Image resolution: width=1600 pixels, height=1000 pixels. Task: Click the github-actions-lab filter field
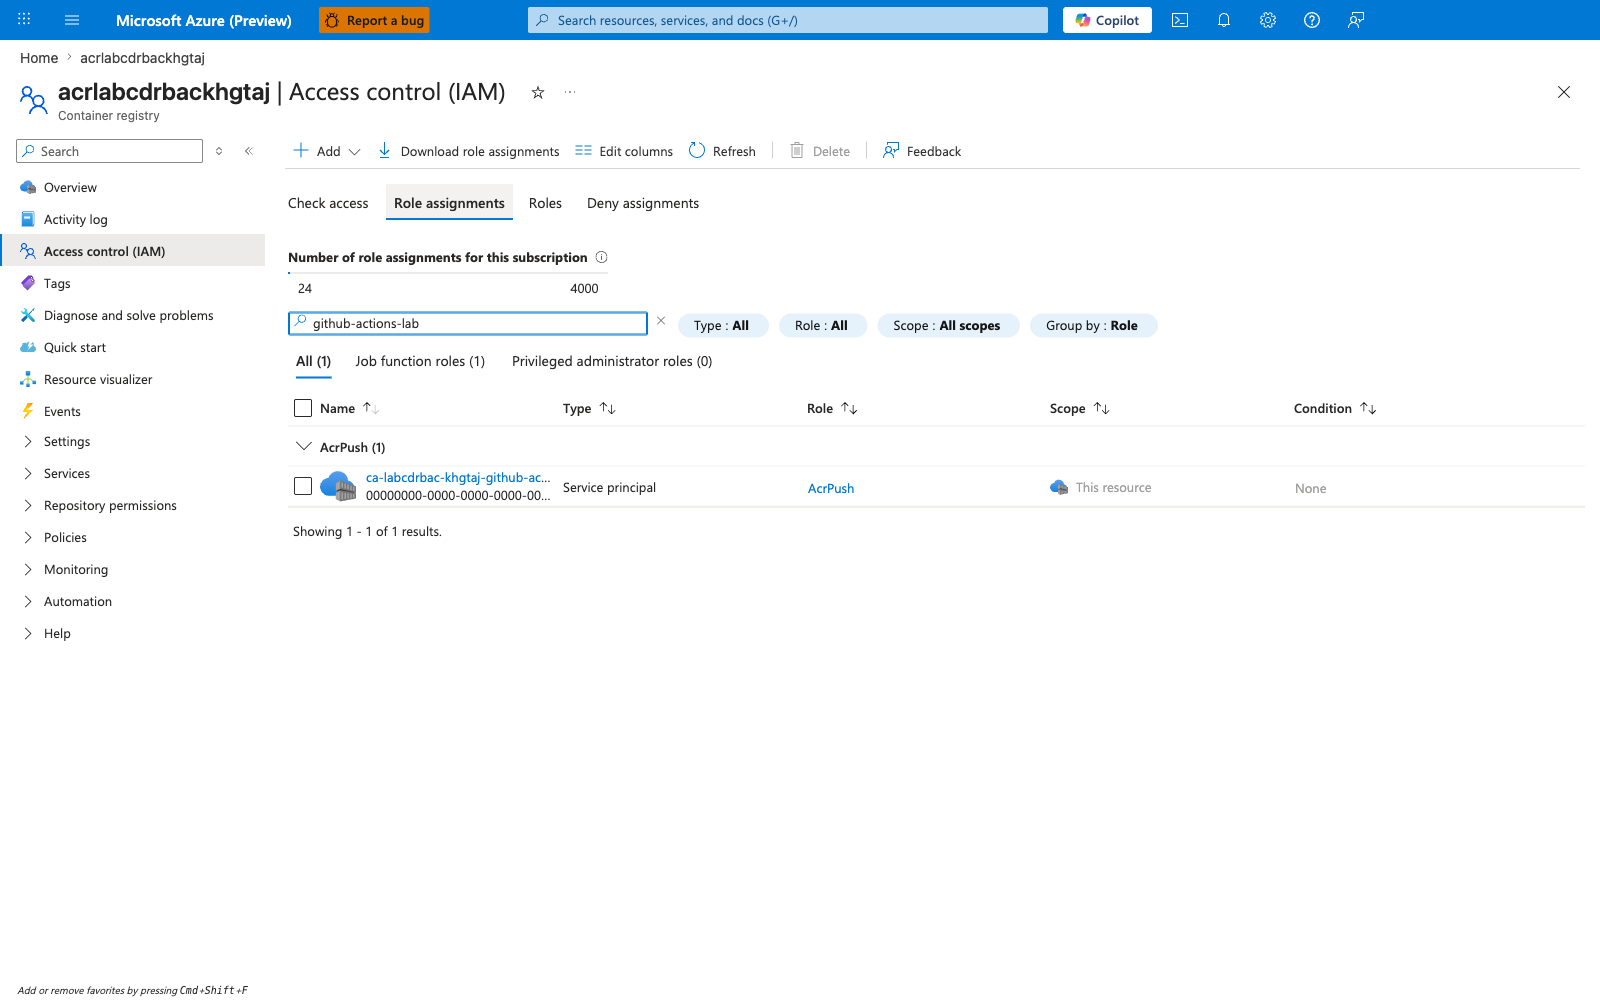468,323
